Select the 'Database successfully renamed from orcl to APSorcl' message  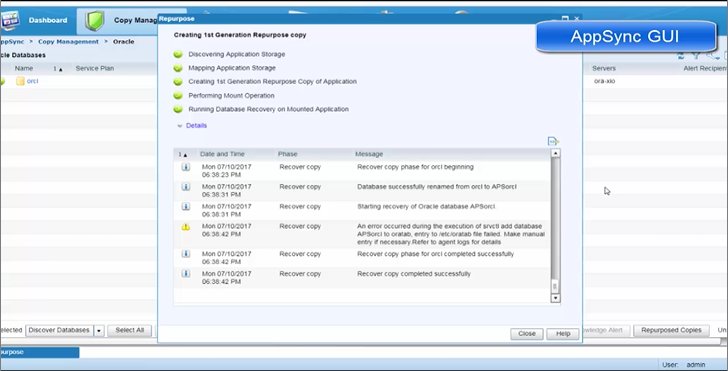(x=437, y=187)
